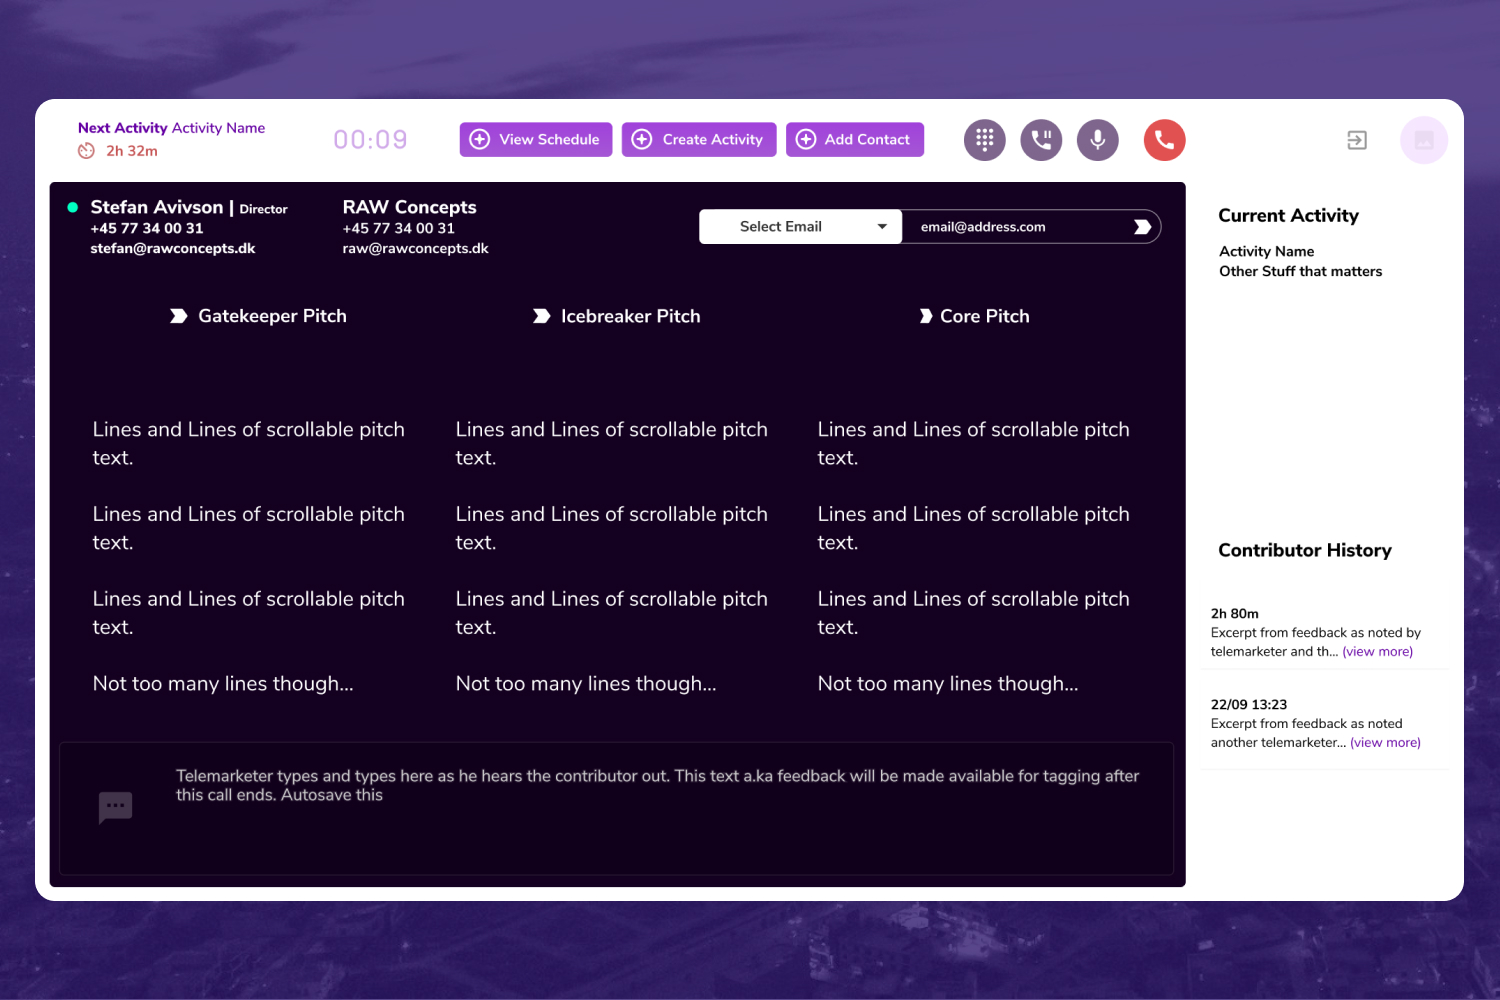1500x1000 pixels.
Task: Click the Add Contact button
Action: [x=854, y=140]
